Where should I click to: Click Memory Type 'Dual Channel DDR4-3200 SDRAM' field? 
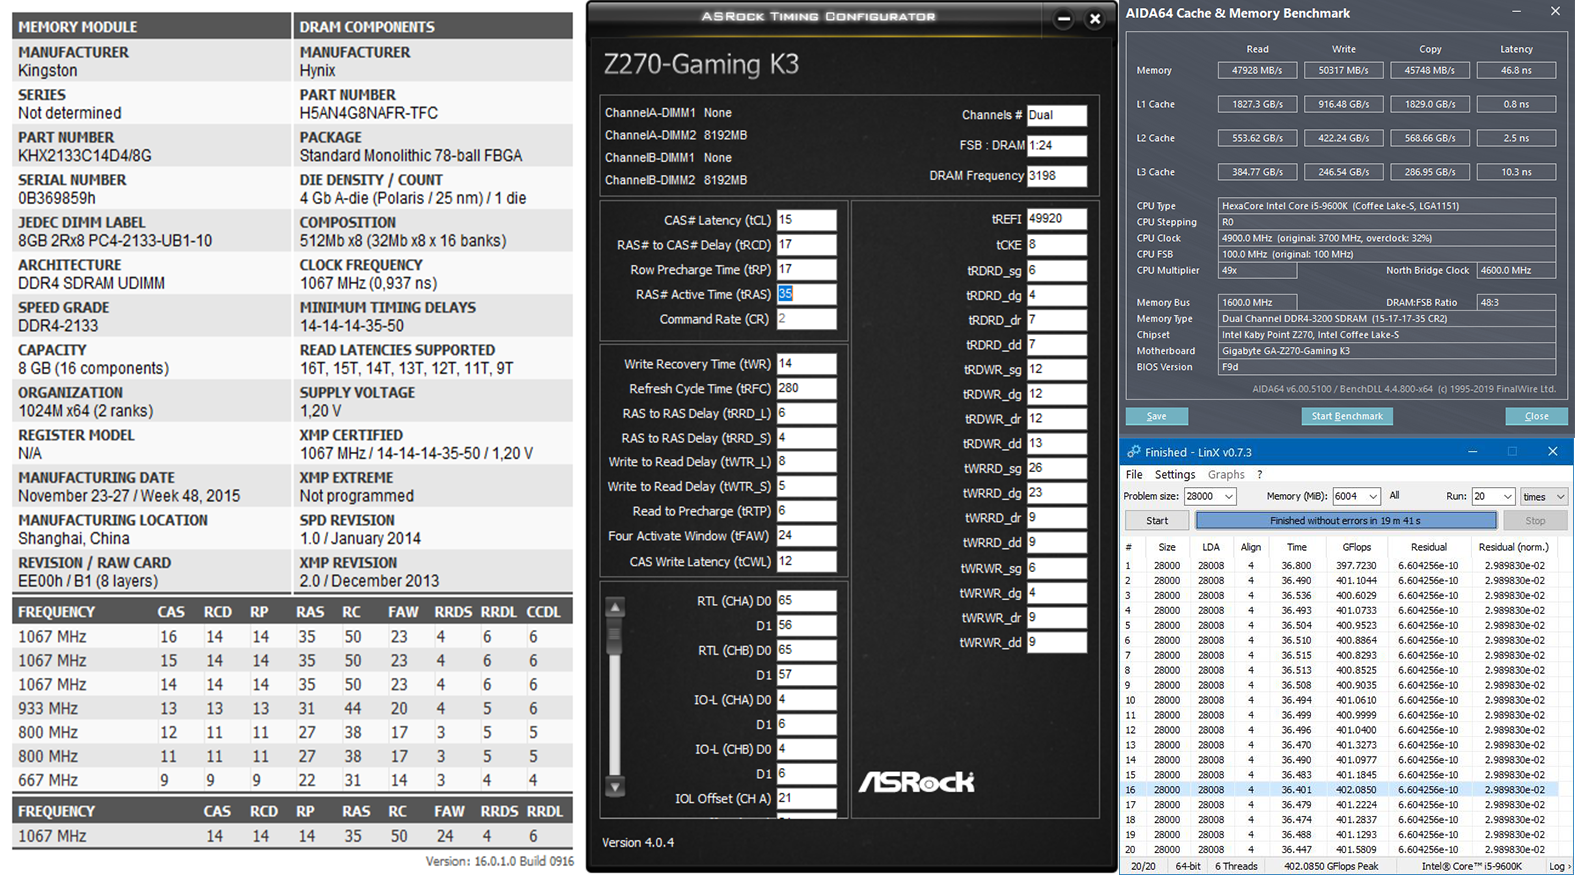point(1386,319)
